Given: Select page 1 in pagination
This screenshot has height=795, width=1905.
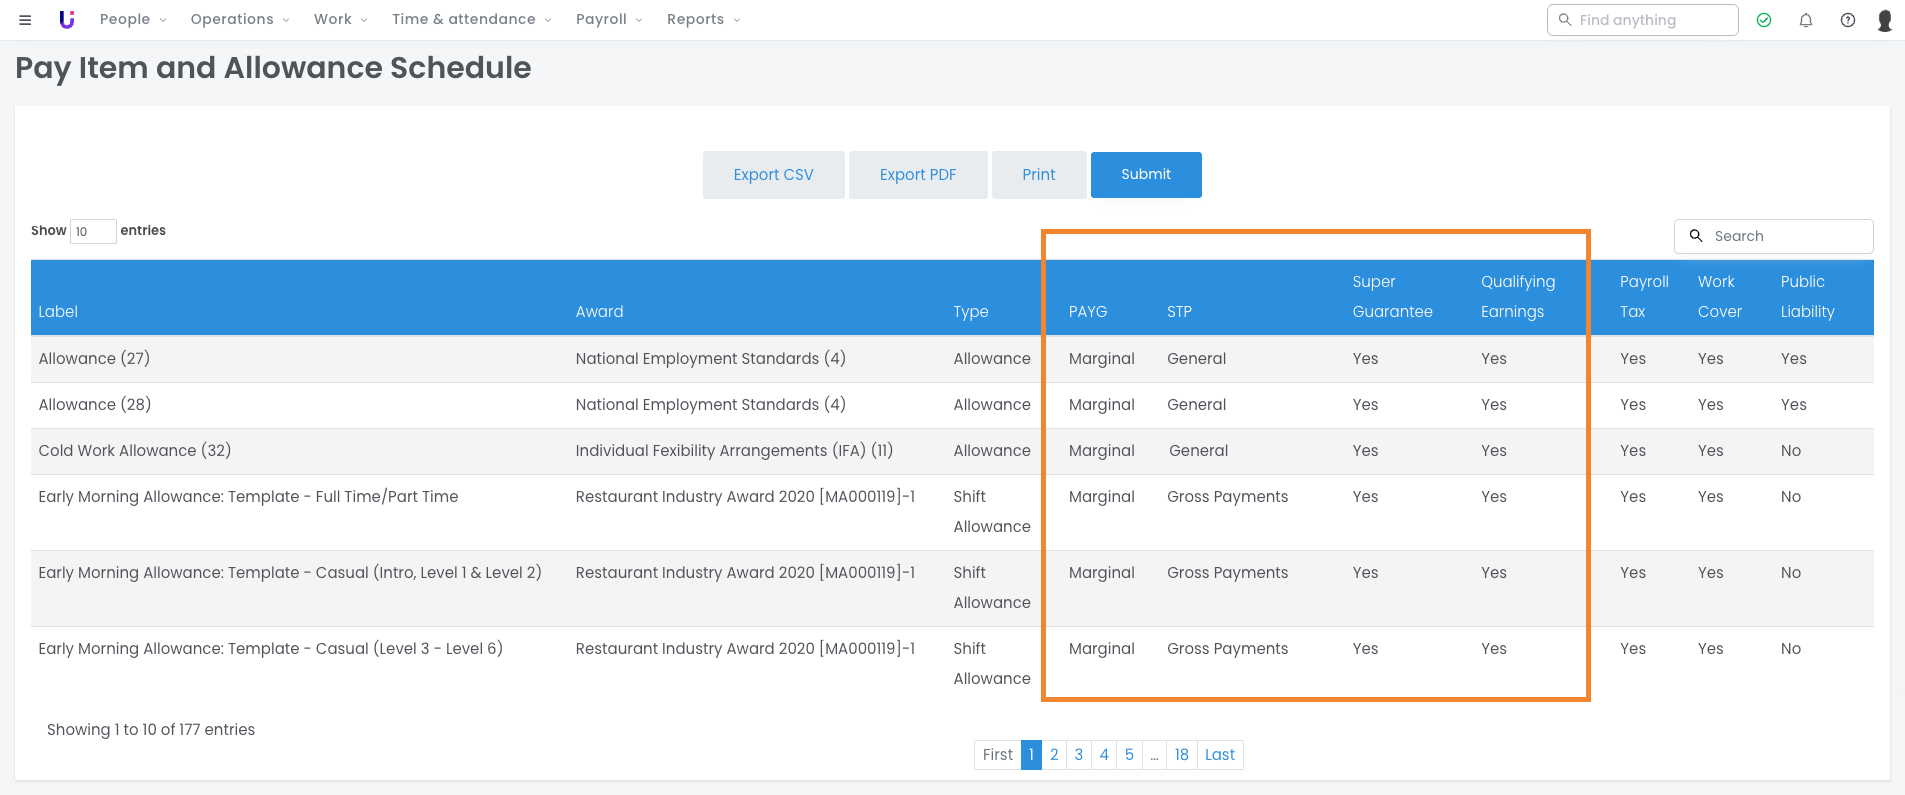Looking at the screenshot, I should [1031, 755].
